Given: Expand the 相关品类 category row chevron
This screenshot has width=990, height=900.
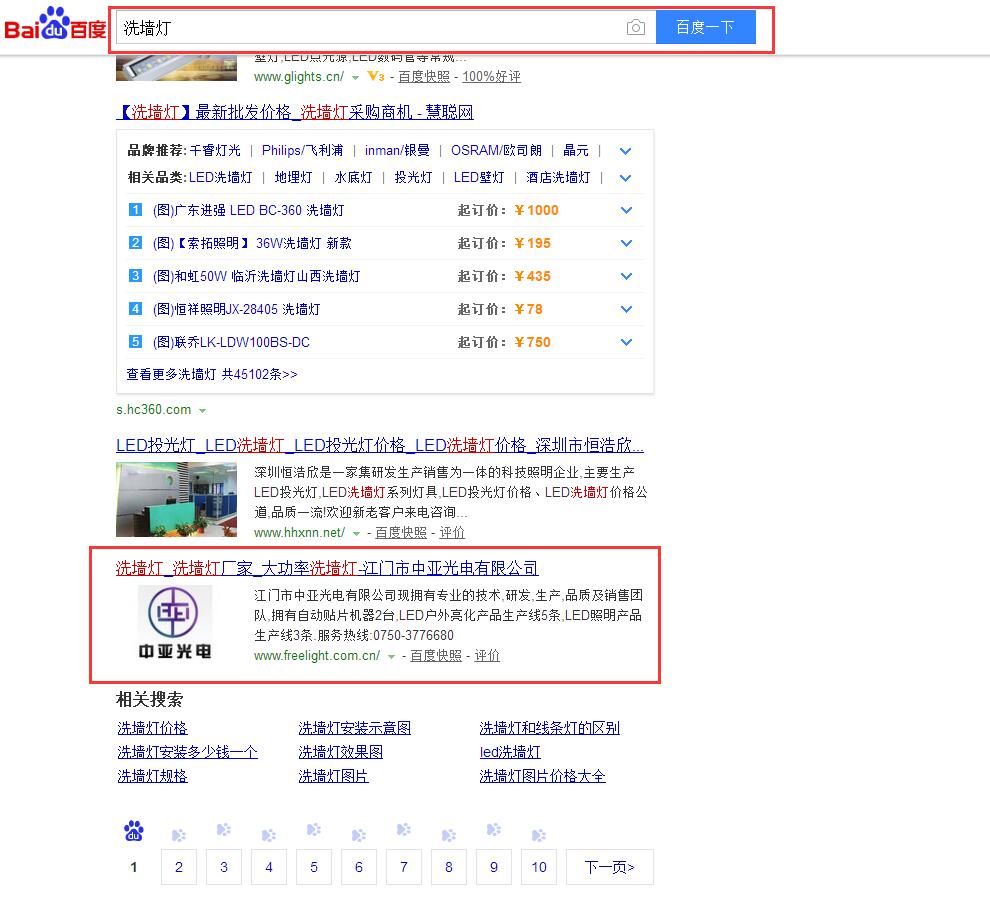Looking at the screenshot, I should [x=625, y=178].
